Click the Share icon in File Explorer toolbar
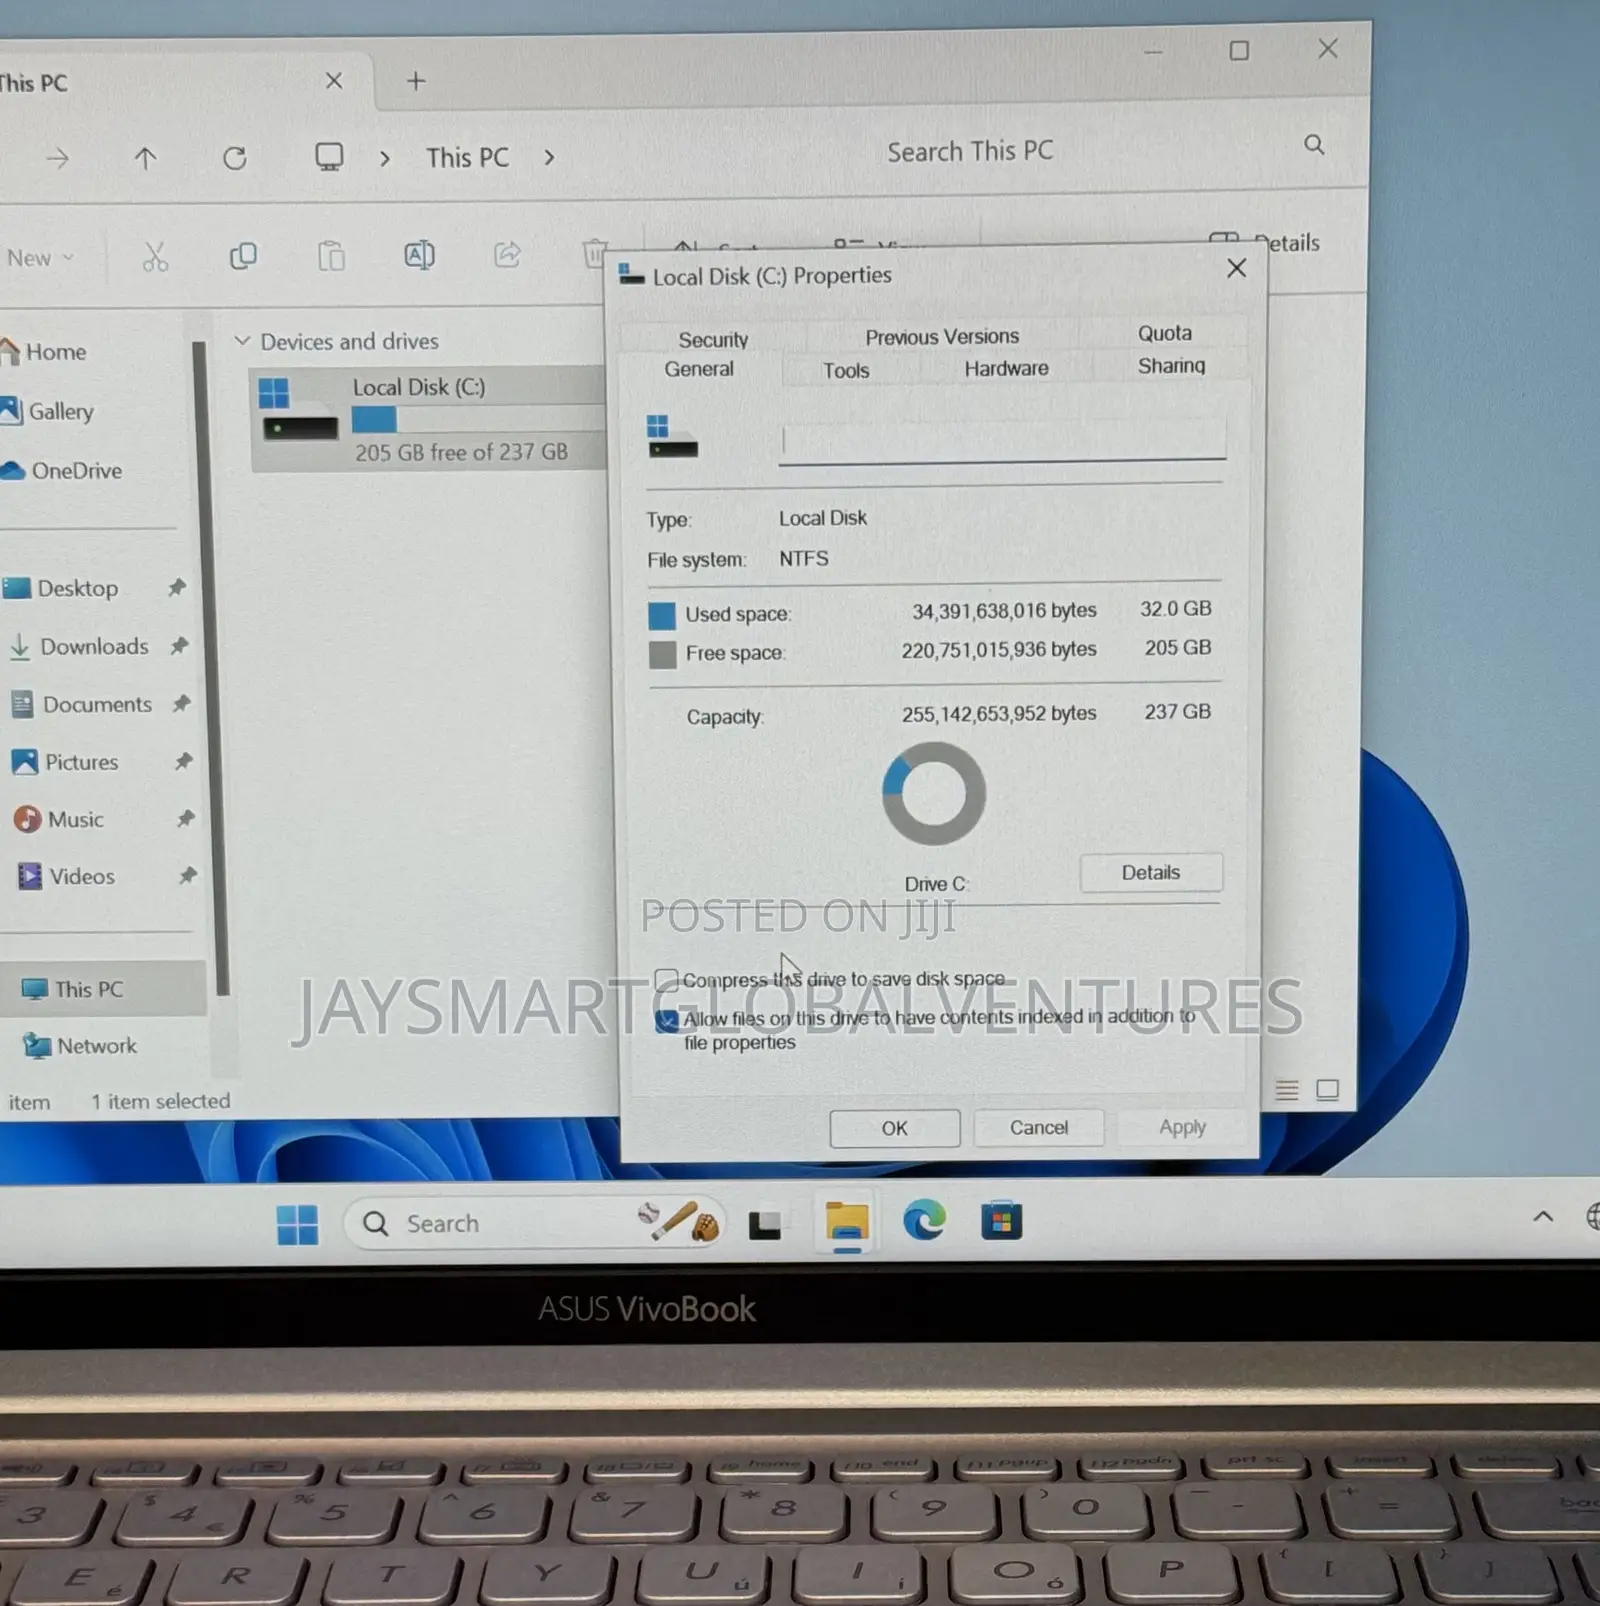Image resolution: width=1600 pixels, height=1606 pixels. tap(507, 254)
